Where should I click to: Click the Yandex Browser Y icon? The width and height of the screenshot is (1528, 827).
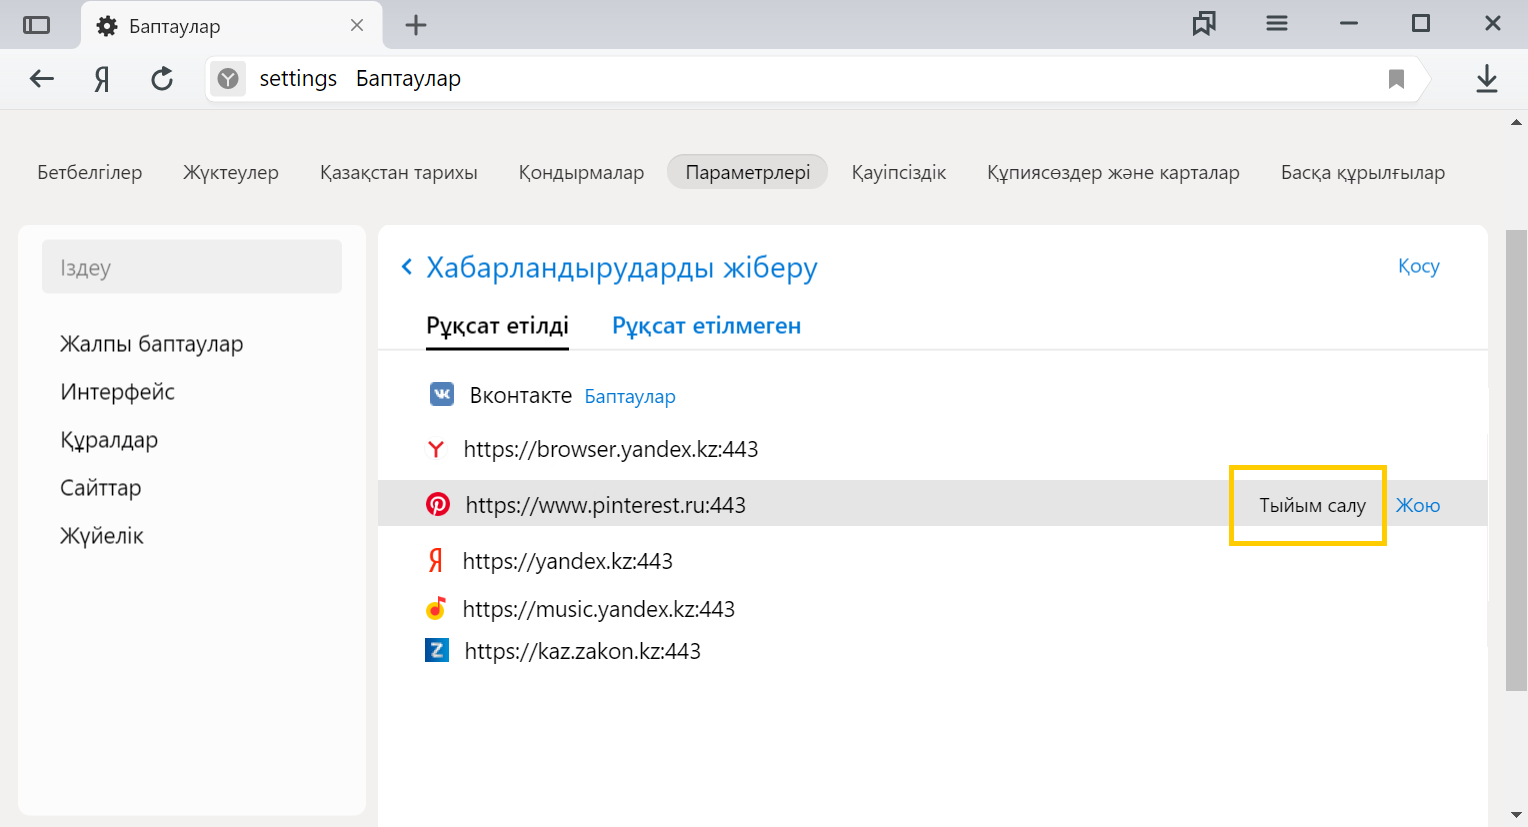(436, 449)
